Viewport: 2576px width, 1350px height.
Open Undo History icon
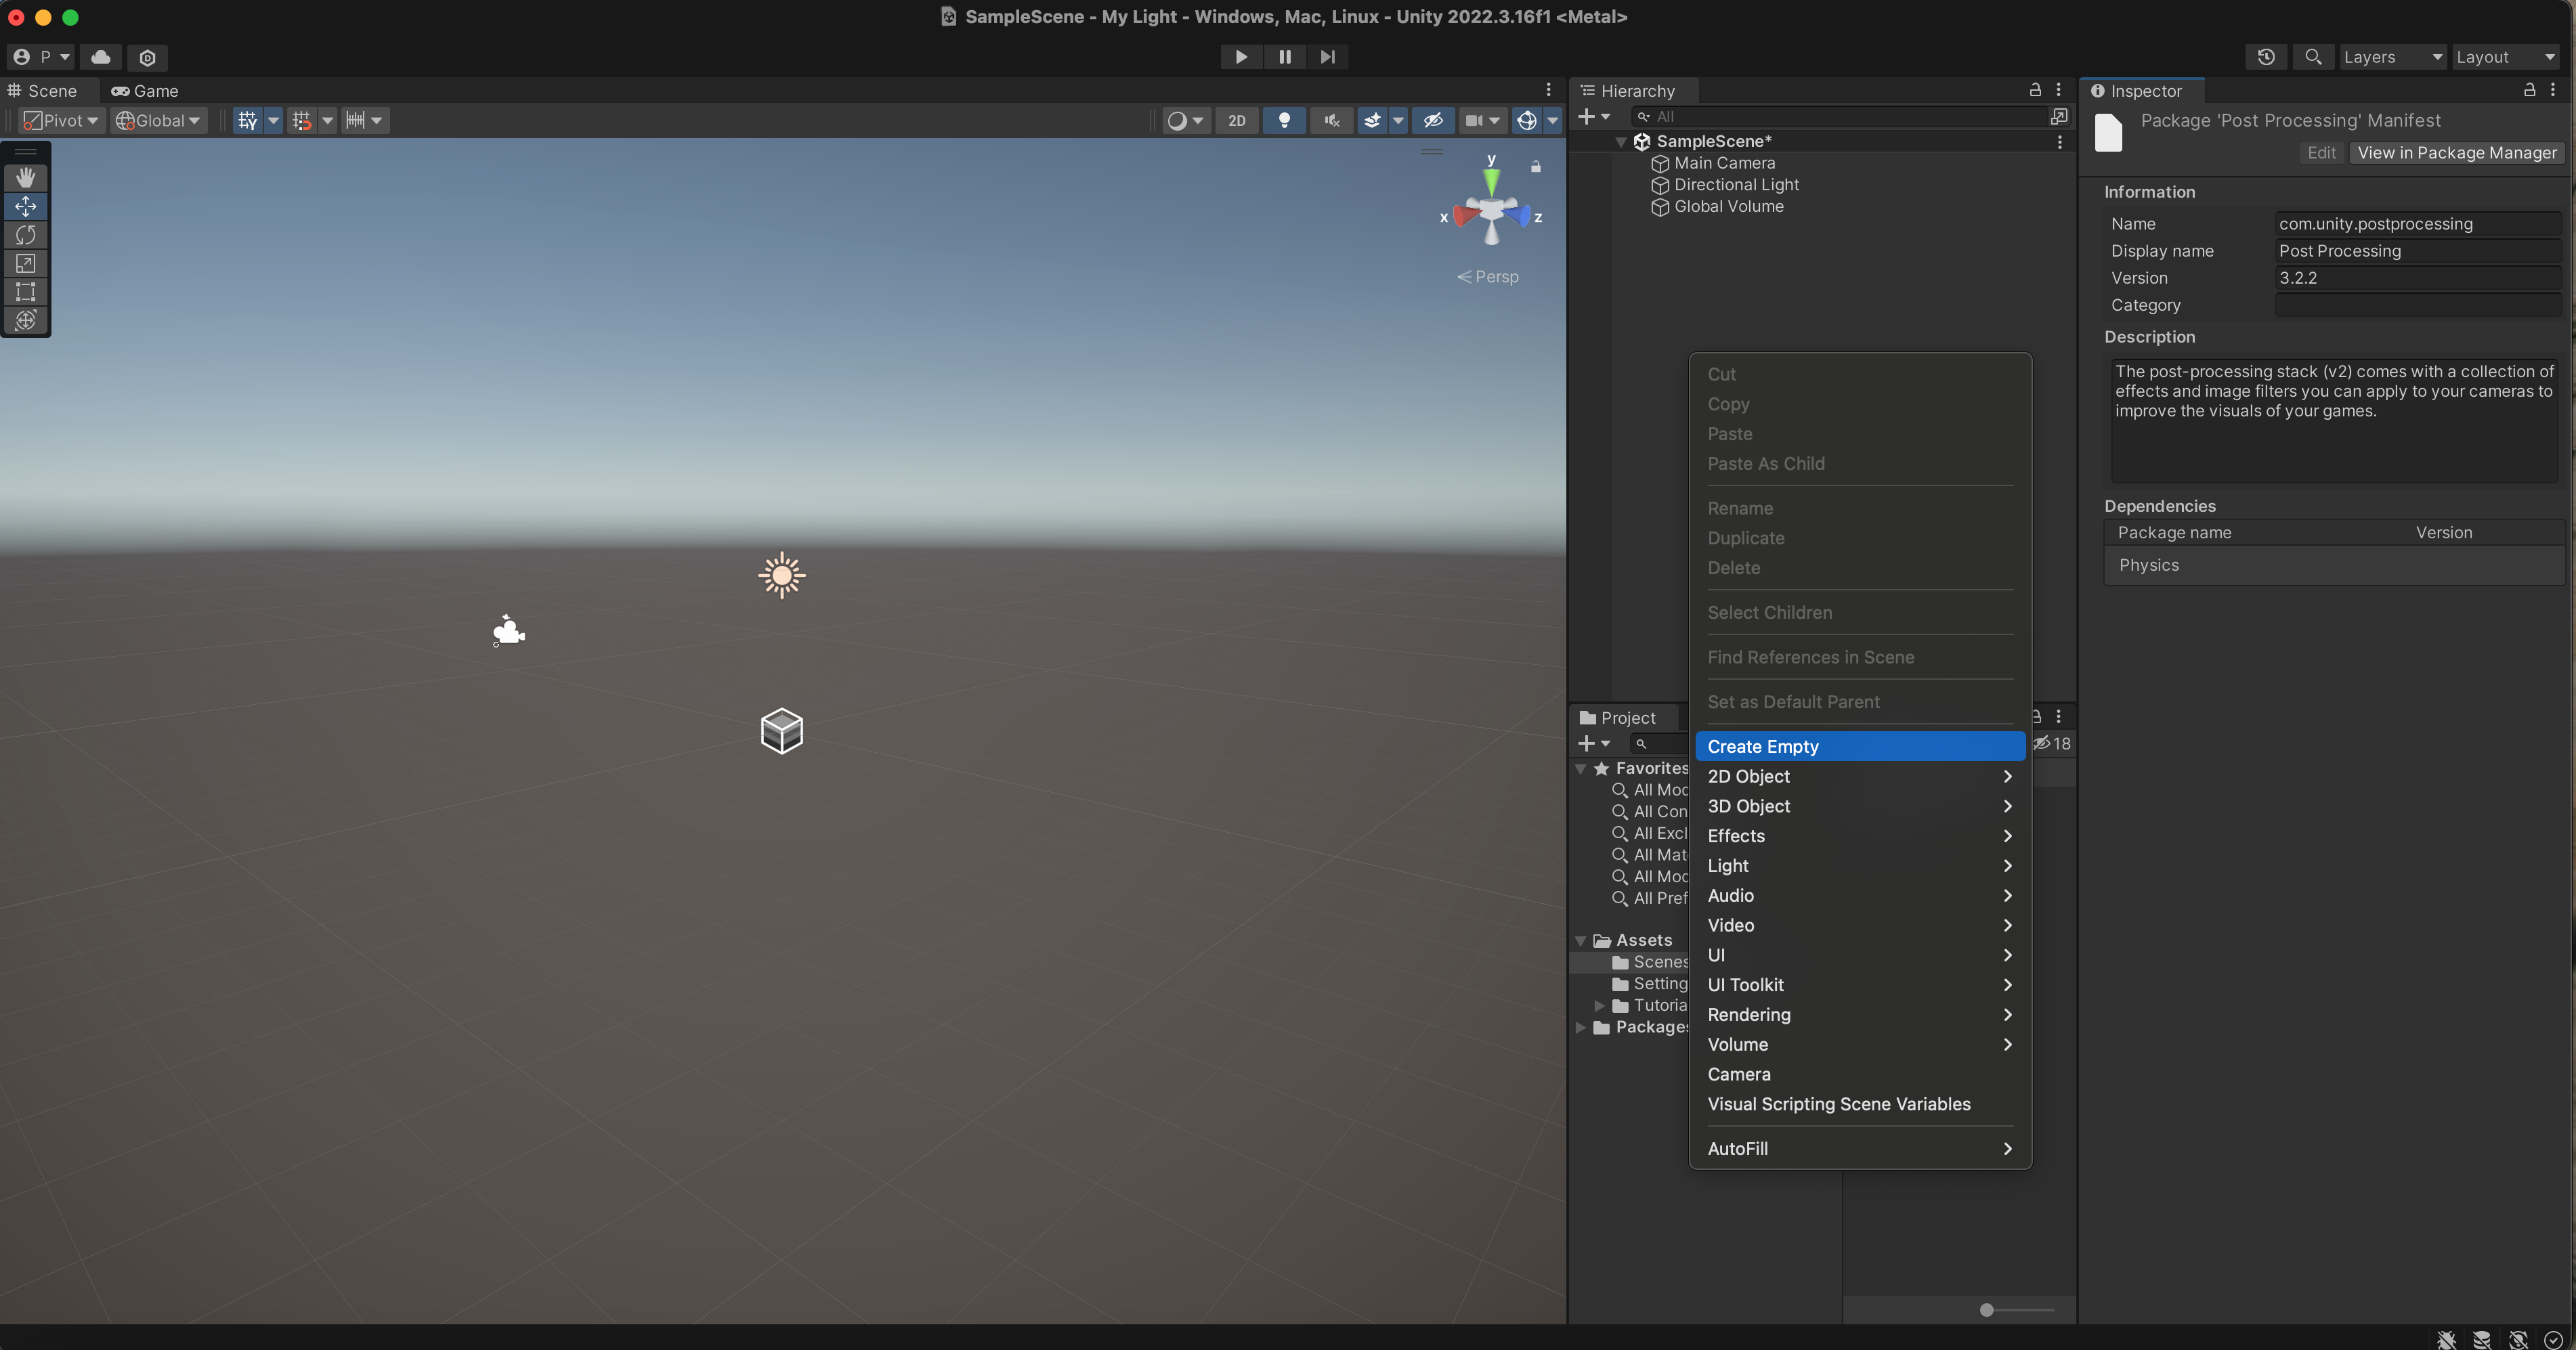[2266, 57]
